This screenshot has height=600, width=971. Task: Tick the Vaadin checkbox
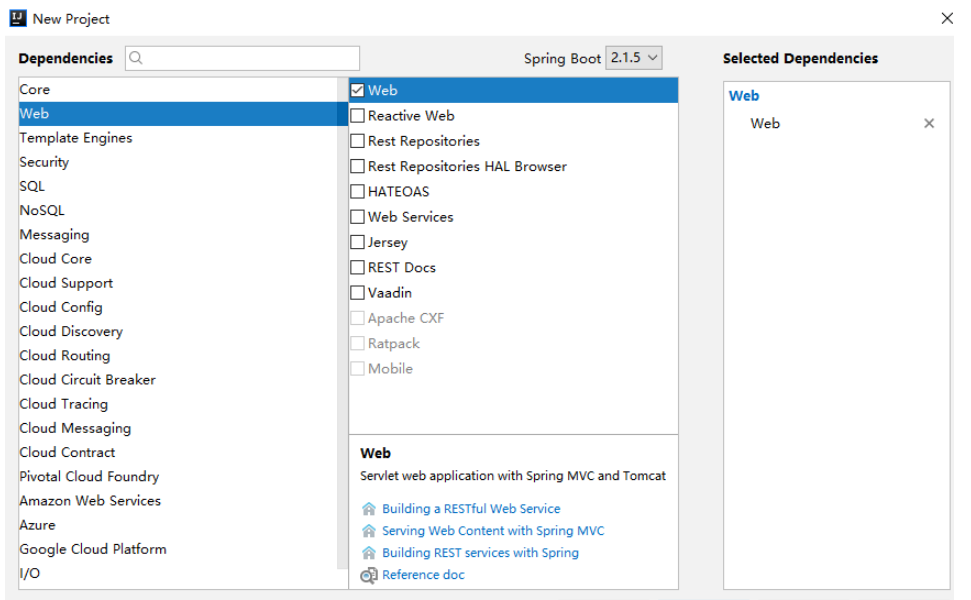357,292
